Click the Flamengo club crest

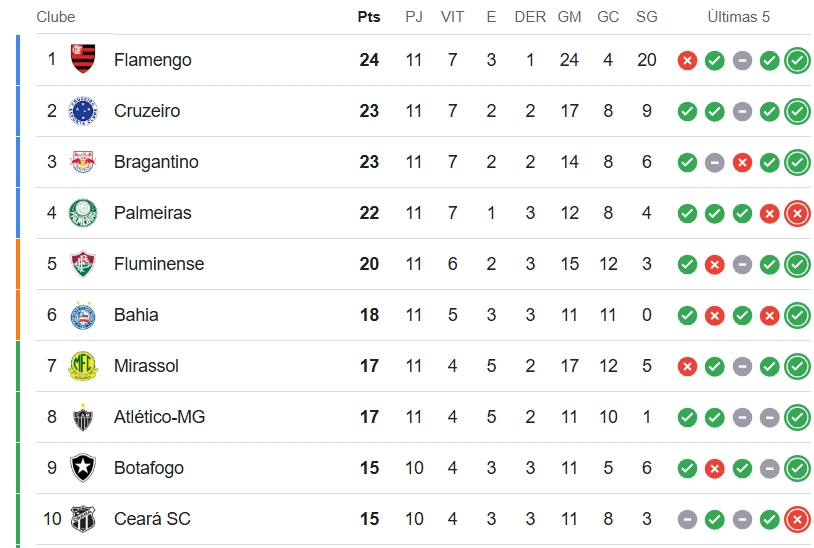tap(83, 59)
